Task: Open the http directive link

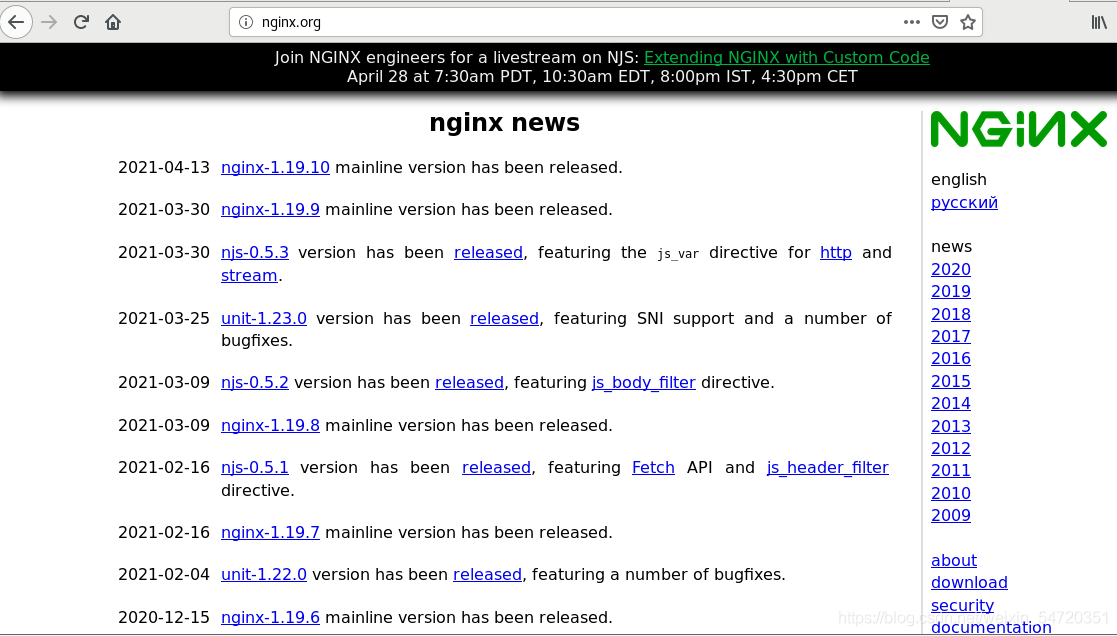Action: pyautogui.click(x=836, y=252)
